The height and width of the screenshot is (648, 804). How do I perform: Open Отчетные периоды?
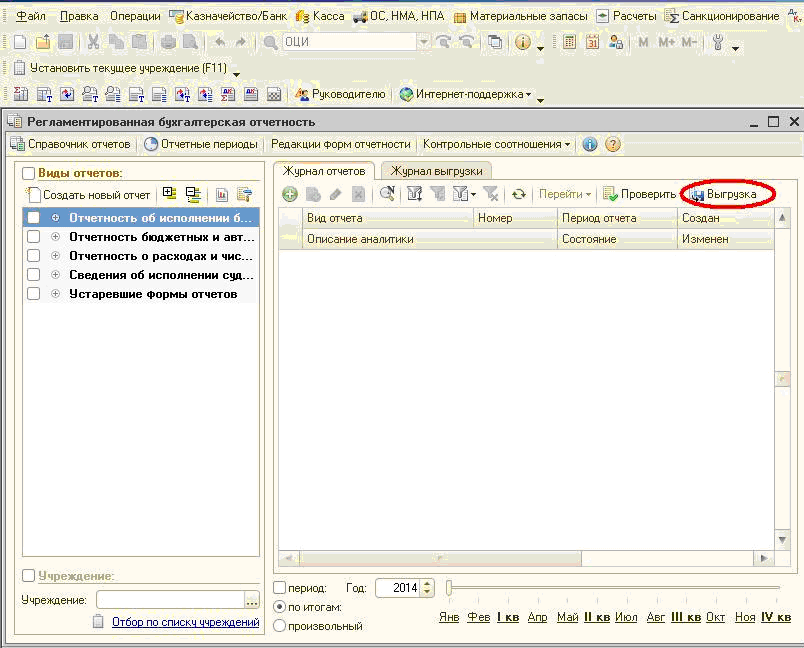[x=201, y=145]
